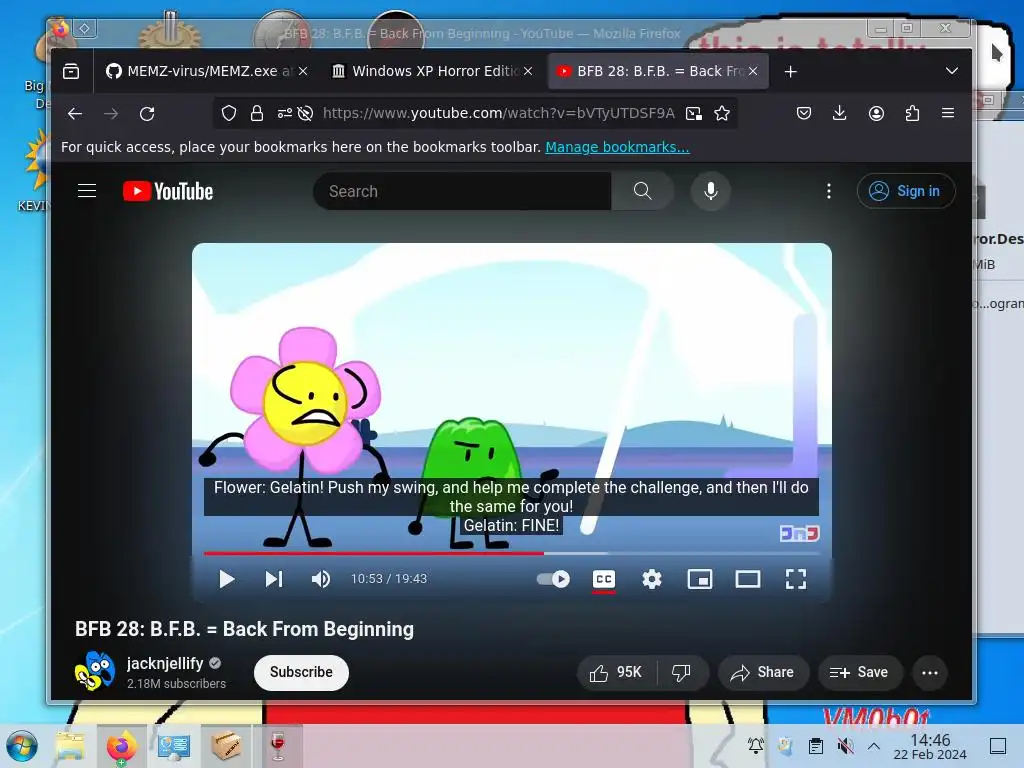1024x768 pixels.
Task: Open more actions ellipsis under video
Action: (930, 673)
